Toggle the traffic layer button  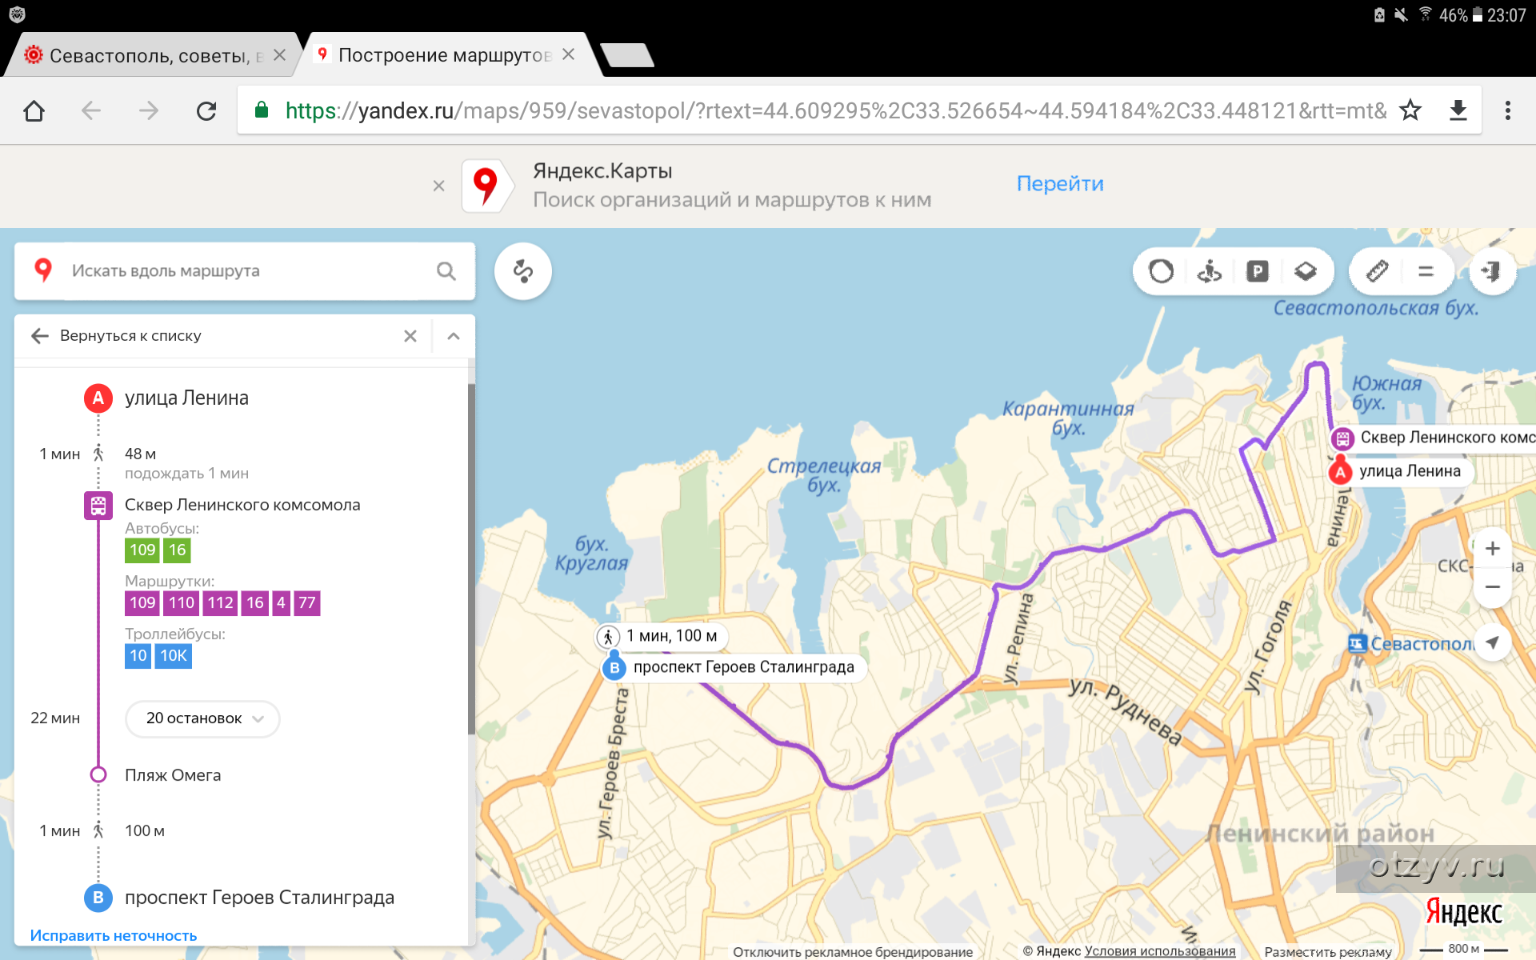pyautogui.click(x=1161, y=271)
